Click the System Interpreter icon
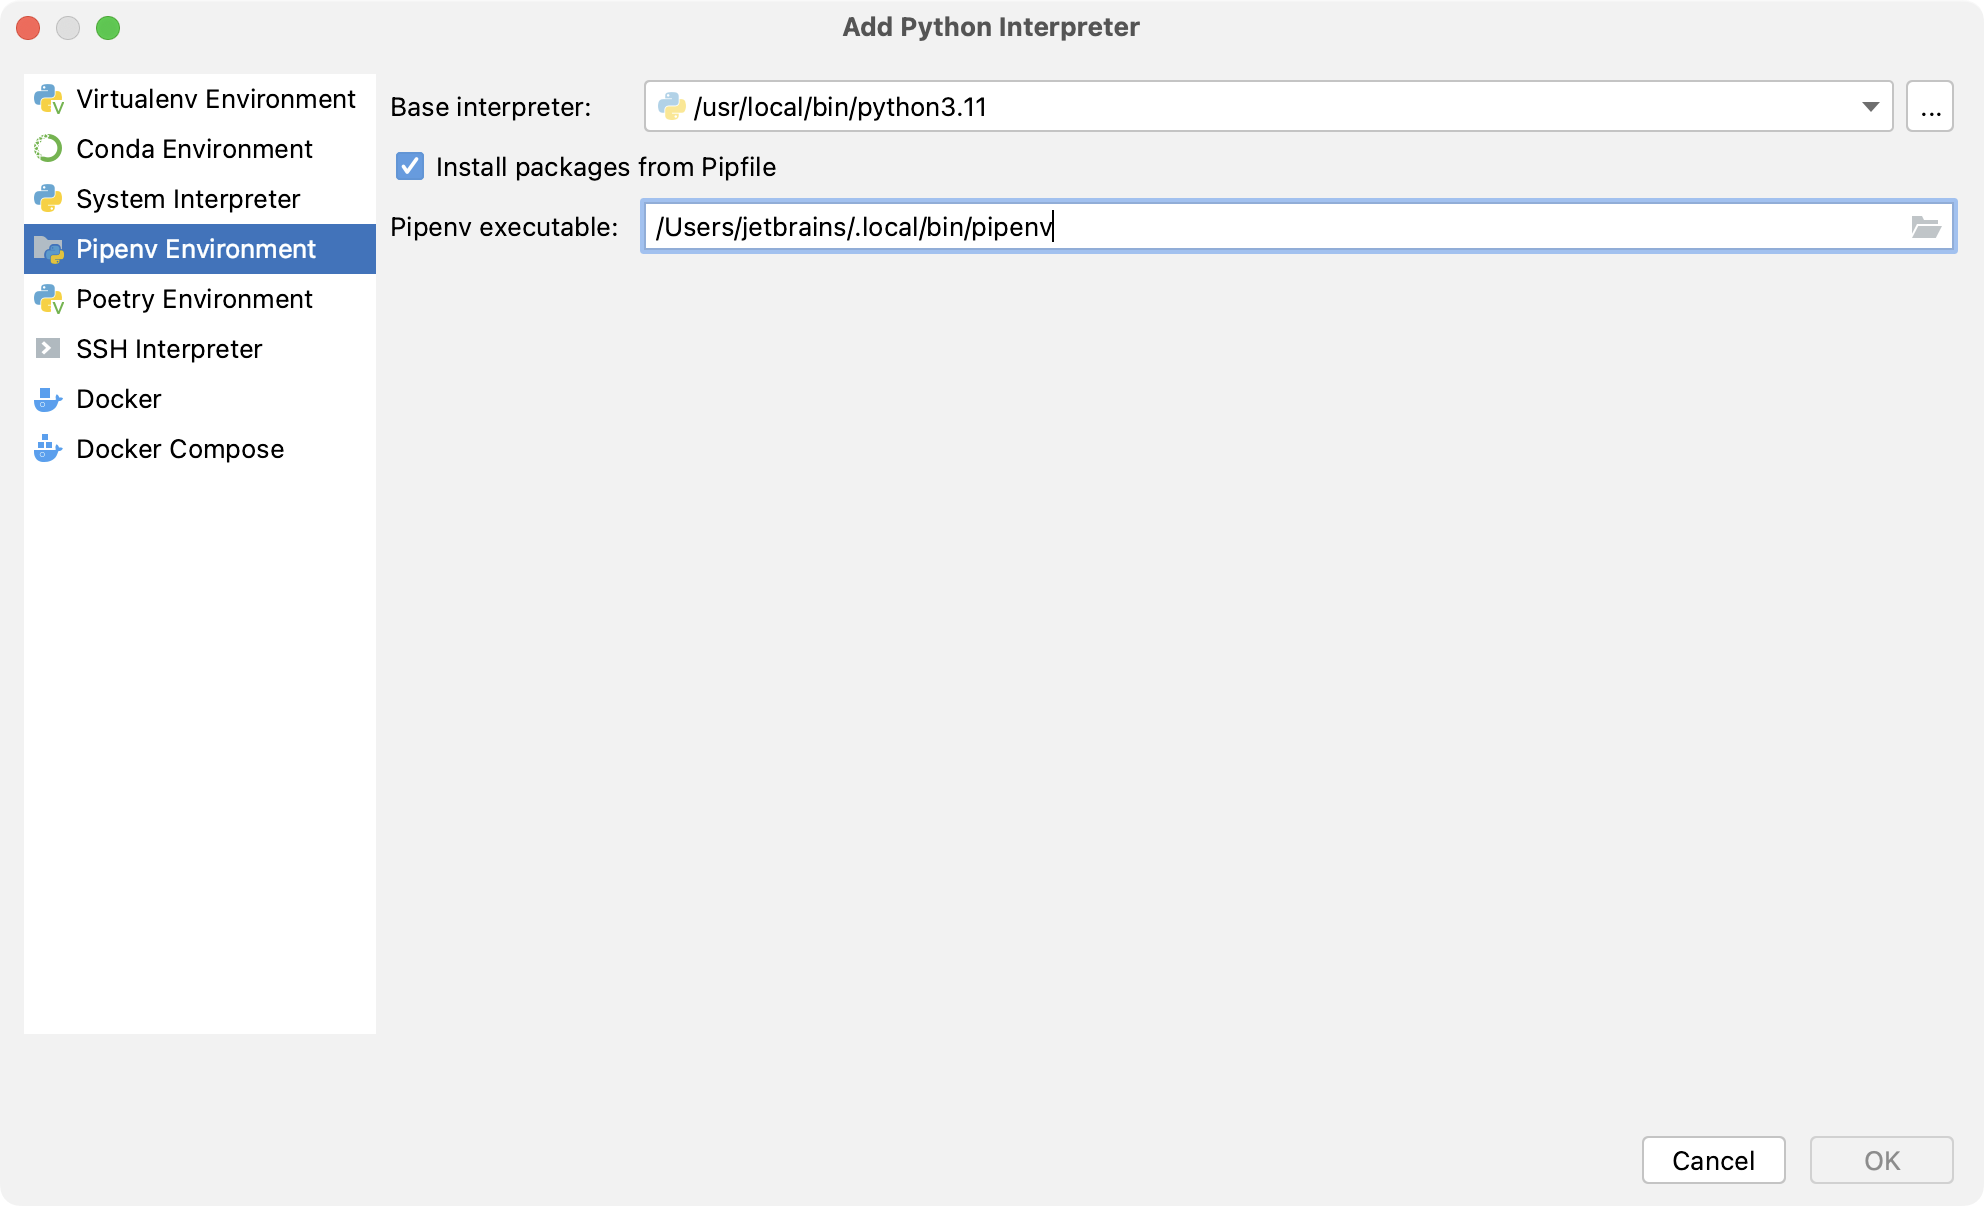The height and width of the screenshot is (1206, 1984). click(51, 198)
